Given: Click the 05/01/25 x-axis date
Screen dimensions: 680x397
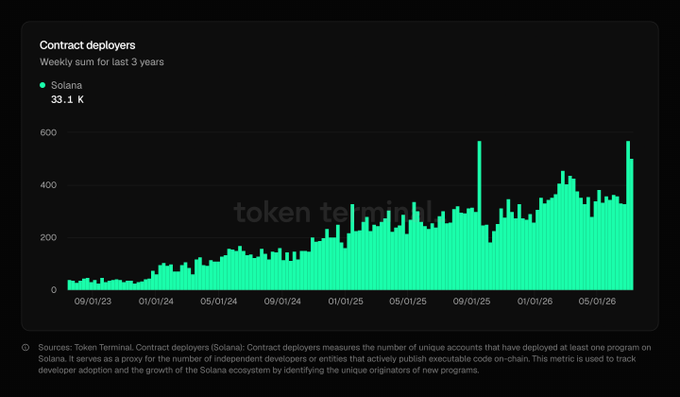Looking at the screenshot, I should [x=408, y=301].
